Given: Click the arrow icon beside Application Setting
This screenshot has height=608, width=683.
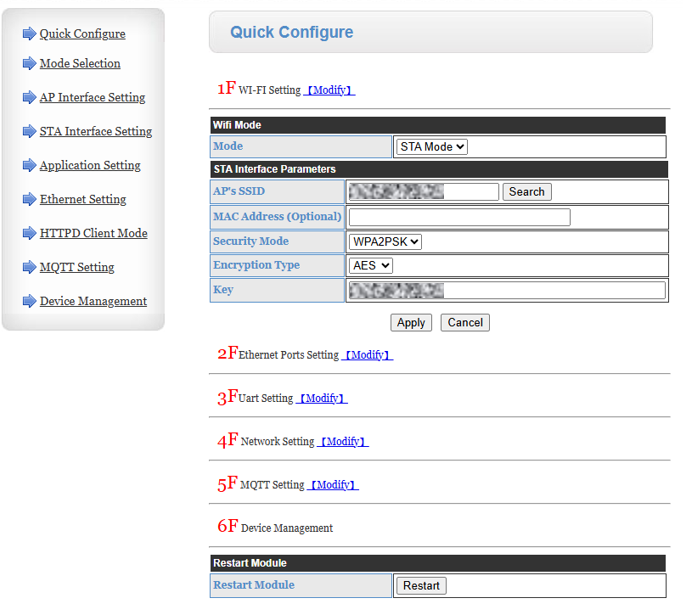Looking at the screenshot, I should tap(29, 165).
